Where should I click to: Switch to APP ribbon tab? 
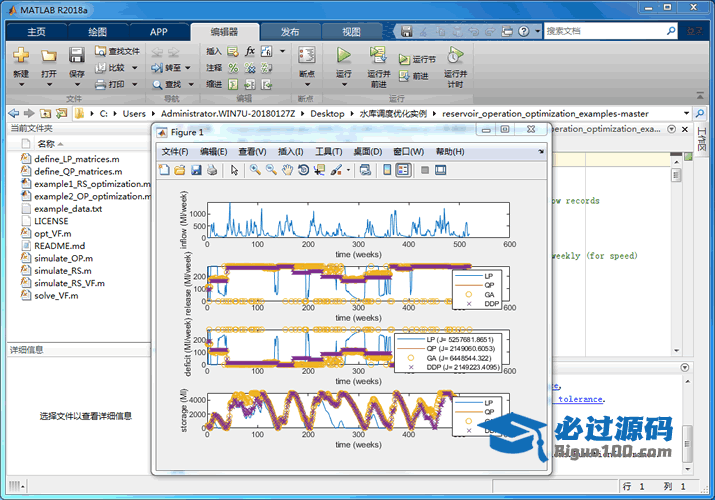[159, 32]
